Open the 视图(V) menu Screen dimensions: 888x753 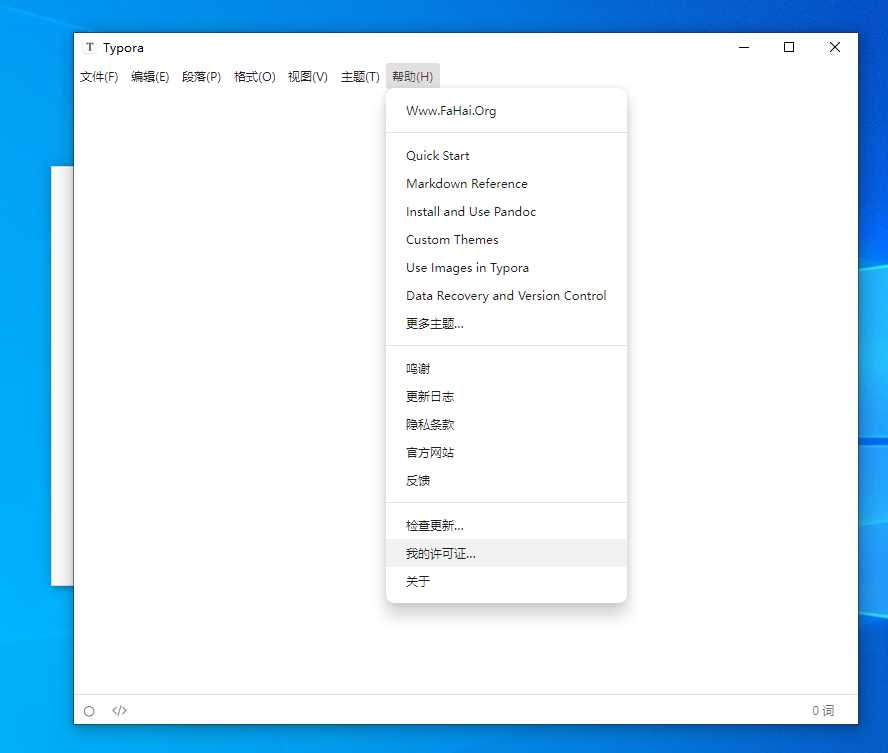pyautogui.click(x=308, y=76)
